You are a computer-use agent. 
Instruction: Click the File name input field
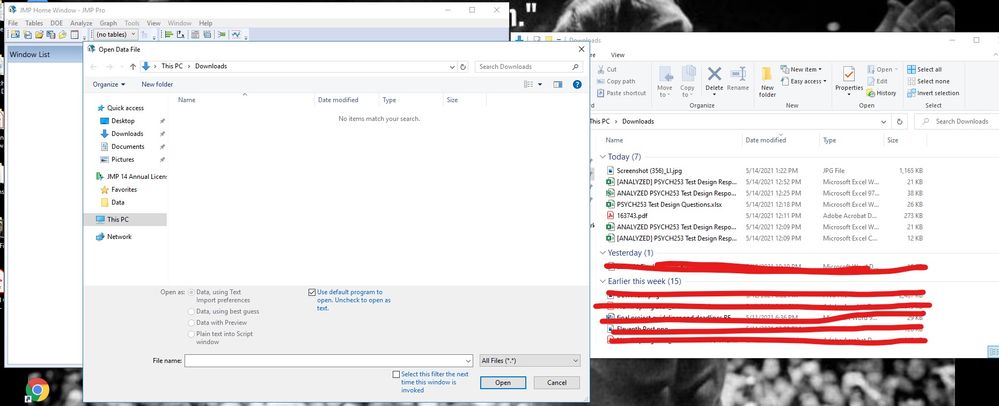click(329, 361)
